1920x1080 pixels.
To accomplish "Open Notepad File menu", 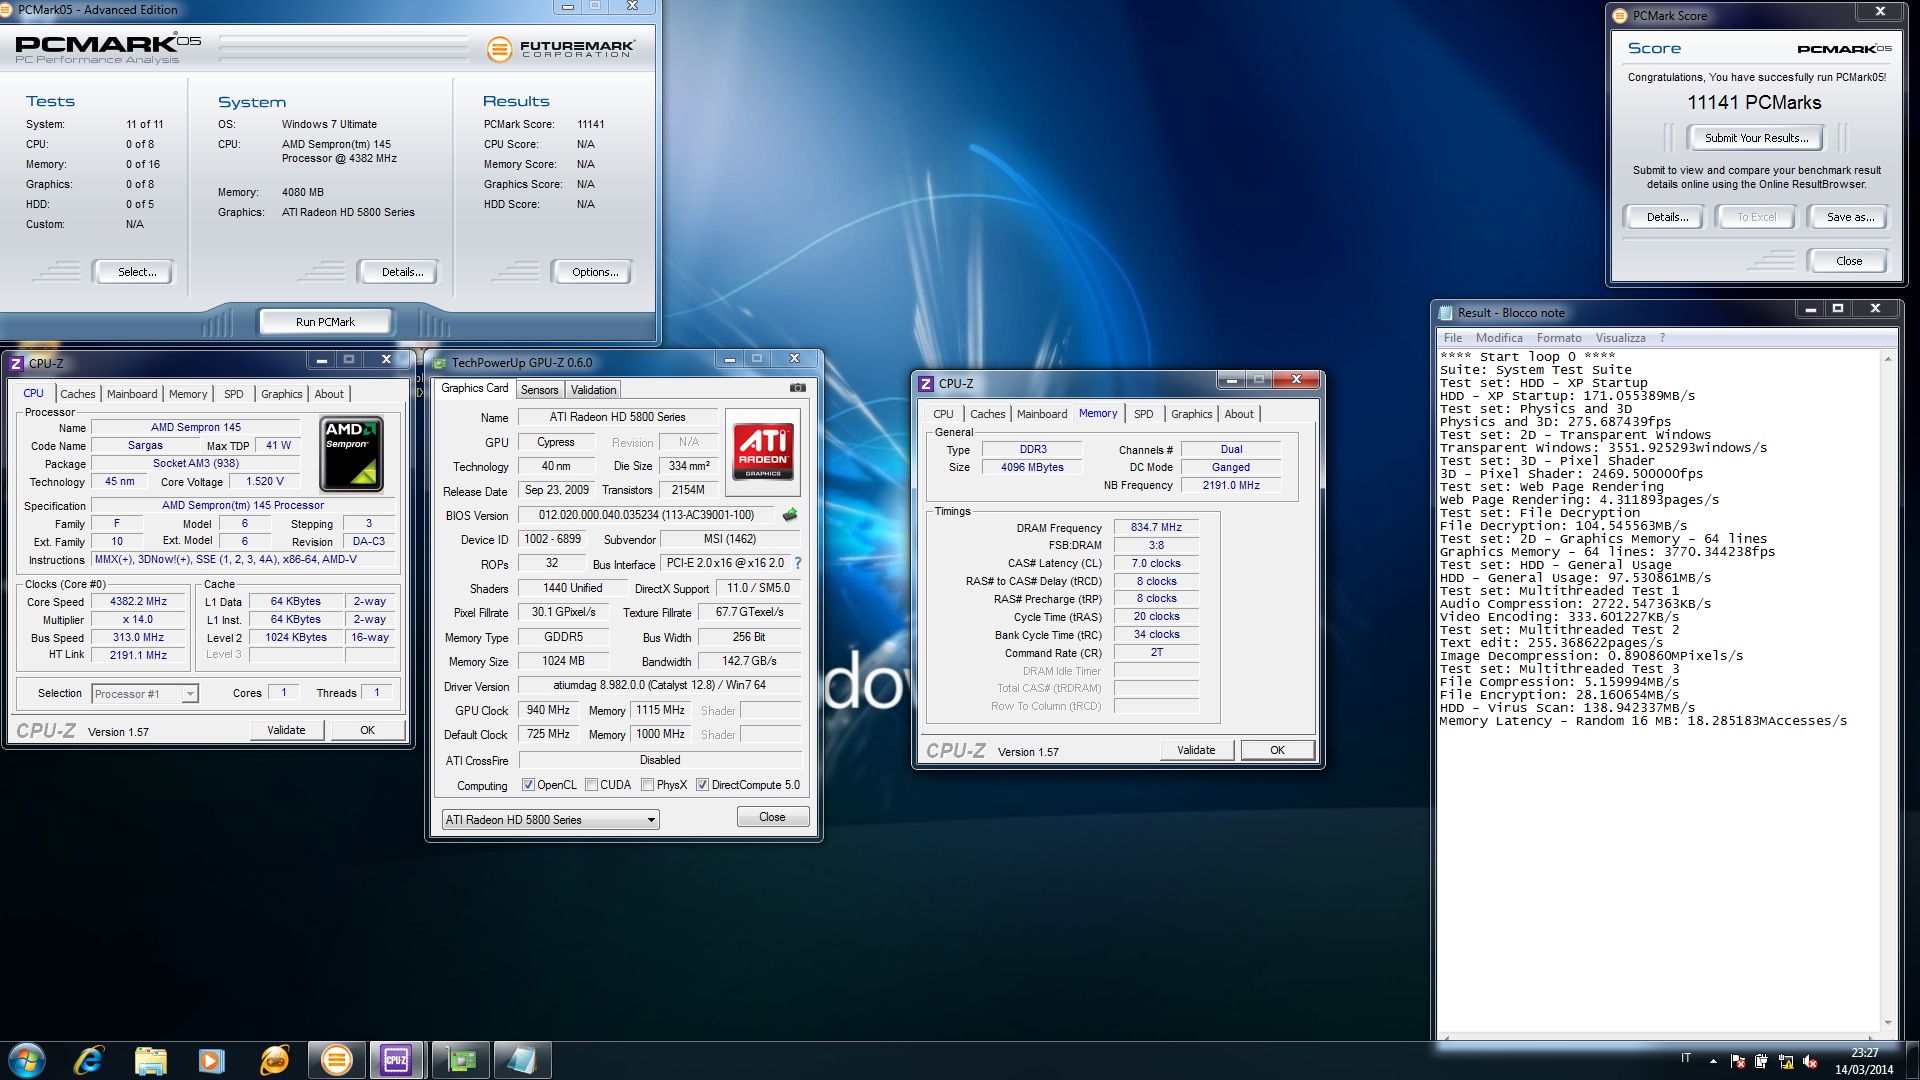I will [x=1453, y=338].
